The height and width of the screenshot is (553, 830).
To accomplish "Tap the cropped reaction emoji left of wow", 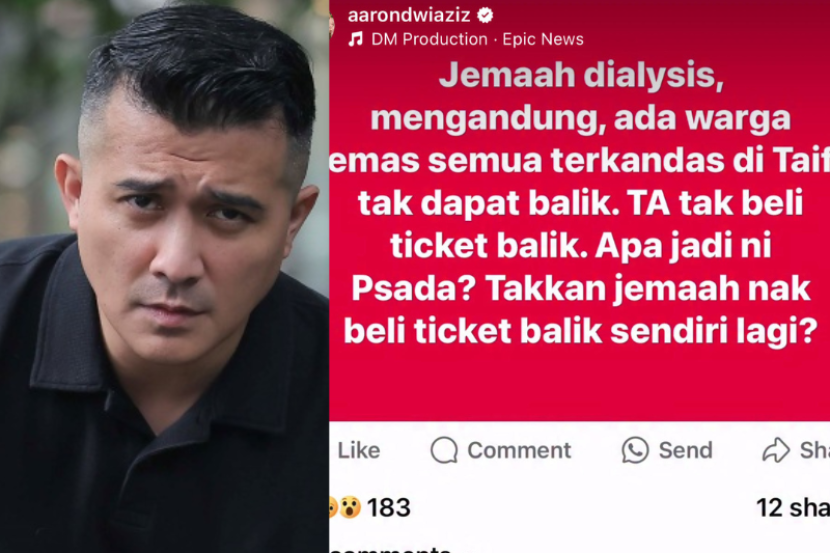I will point(333,507).
